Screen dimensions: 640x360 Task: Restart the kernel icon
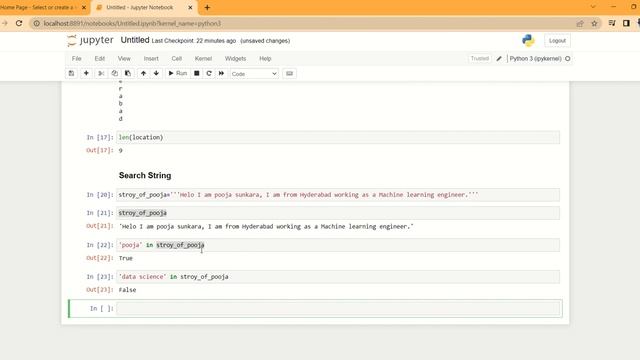pyautogui.click(x=209, y=73)
